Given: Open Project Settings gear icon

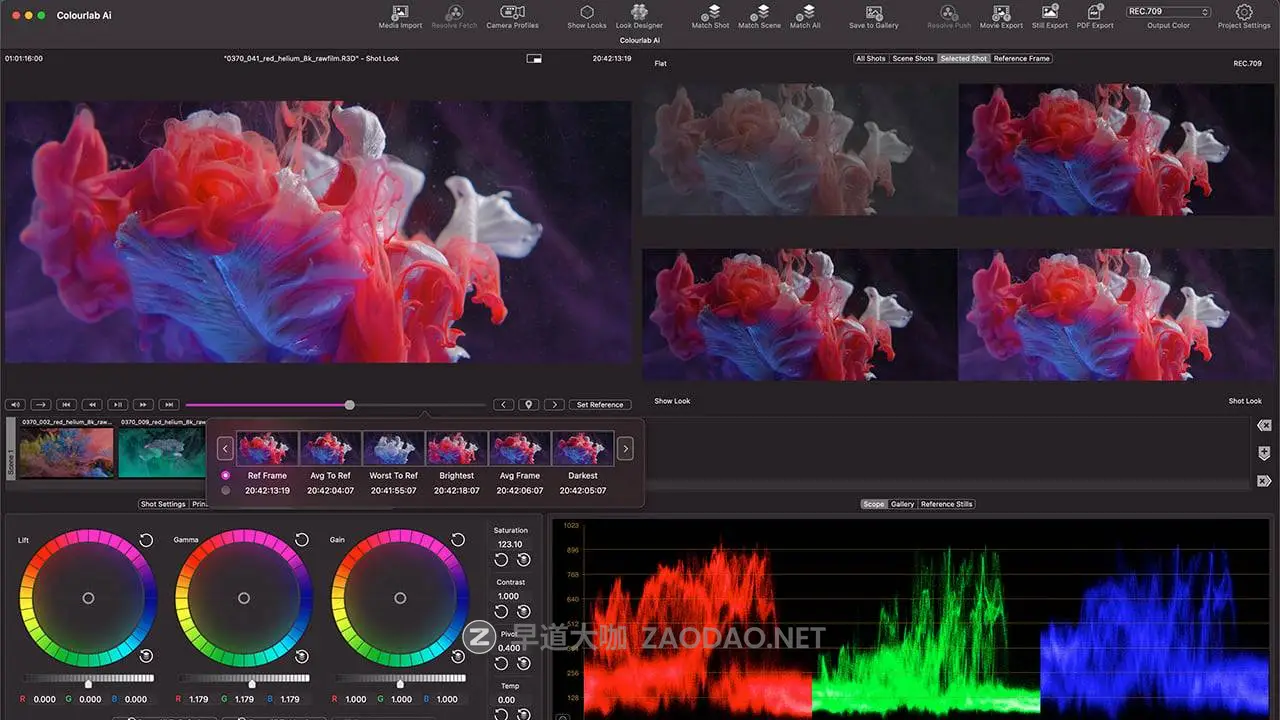Looking at the screenshot, I should coord(1244,13).
